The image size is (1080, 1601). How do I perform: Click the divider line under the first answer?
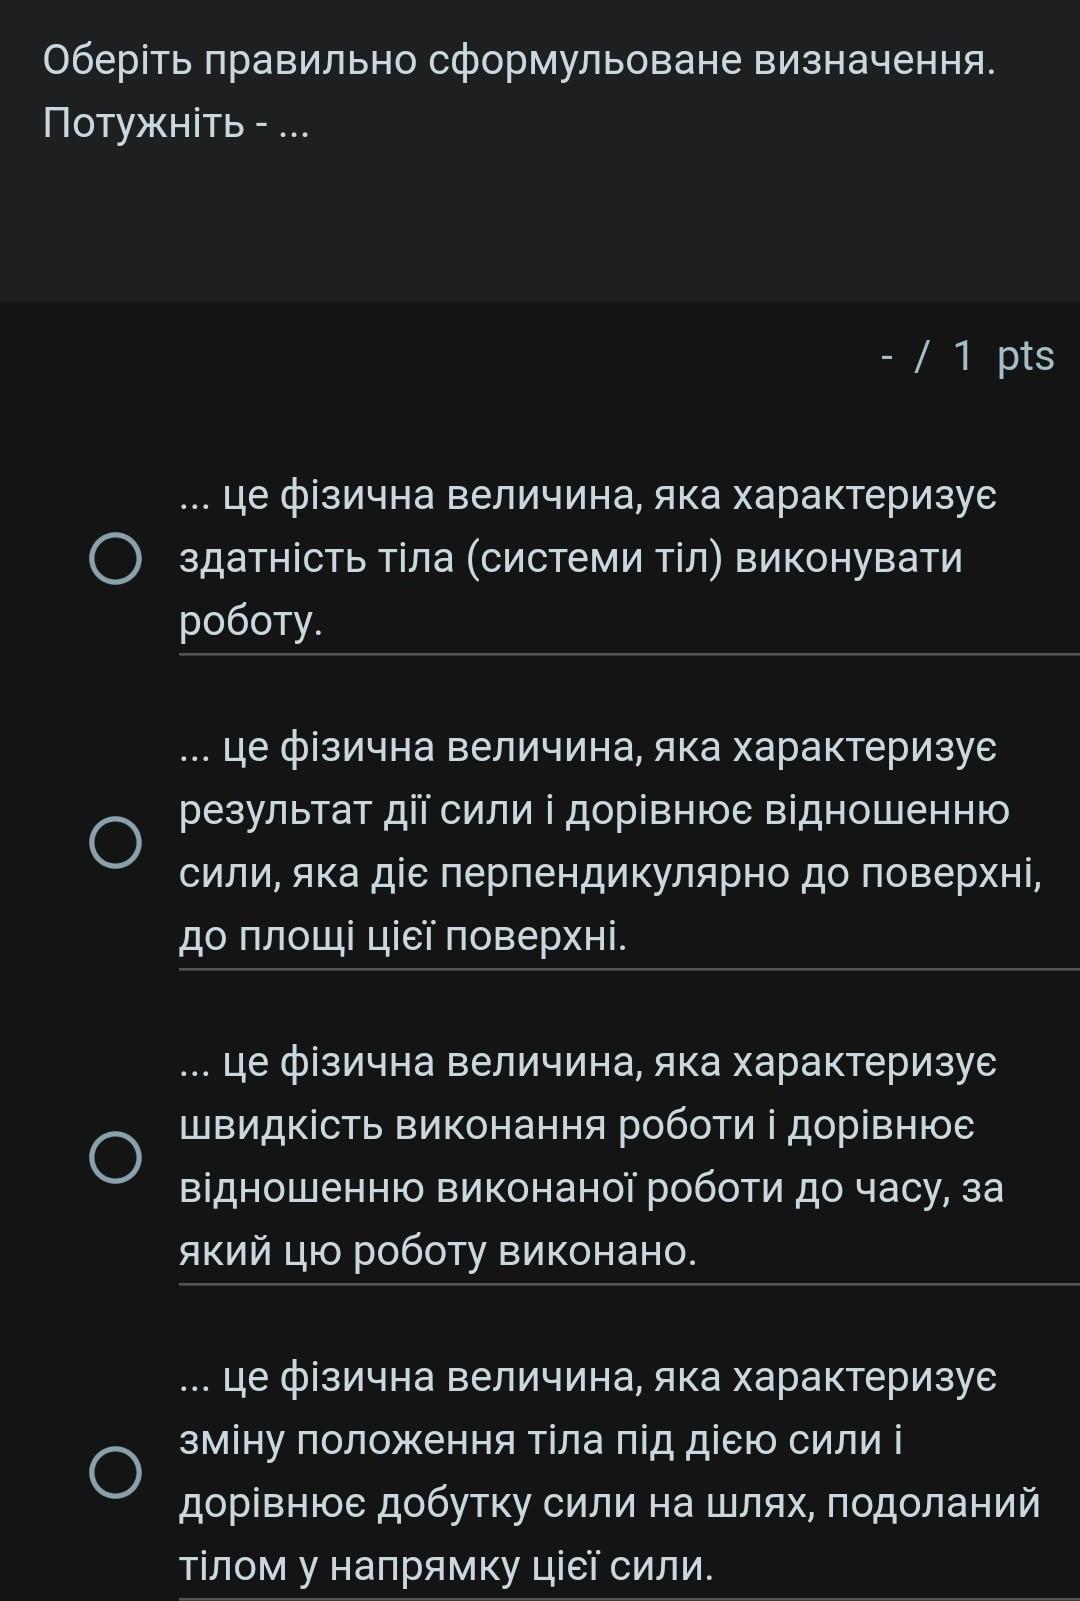[x=629, y=655]
